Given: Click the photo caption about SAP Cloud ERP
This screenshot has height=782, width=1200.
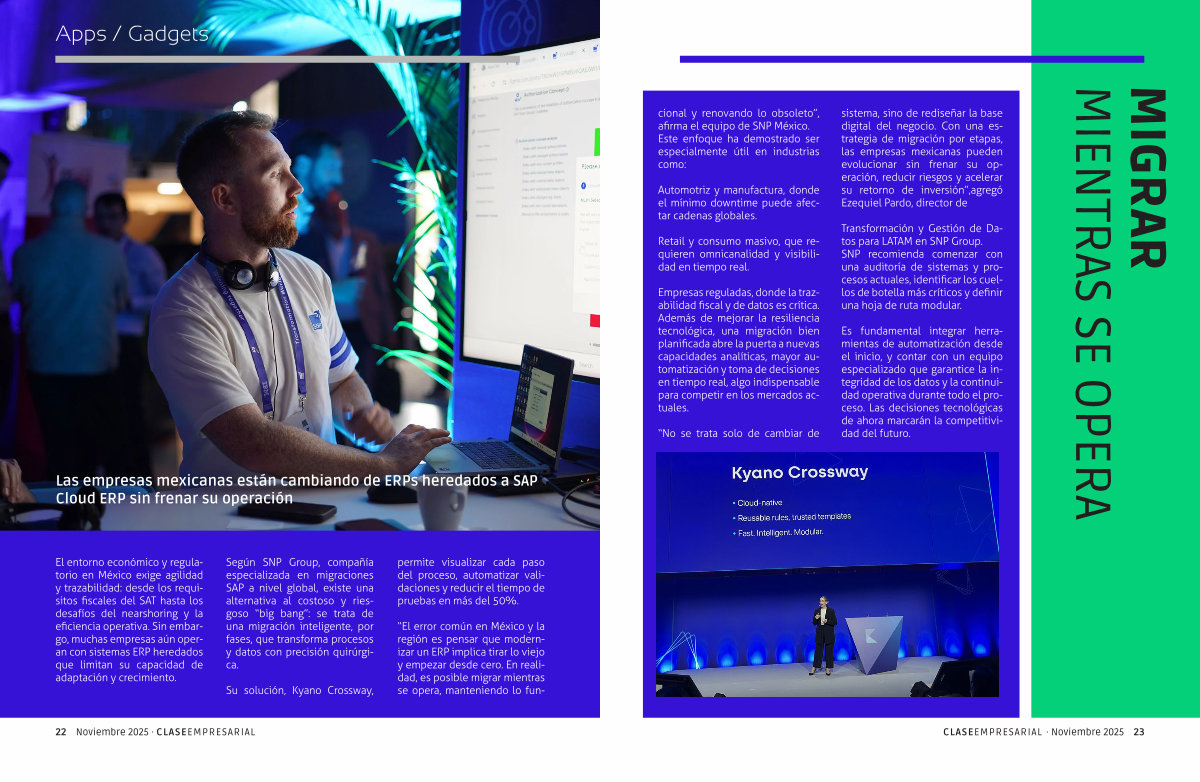Looking at the screenshot, I should 296,489.
